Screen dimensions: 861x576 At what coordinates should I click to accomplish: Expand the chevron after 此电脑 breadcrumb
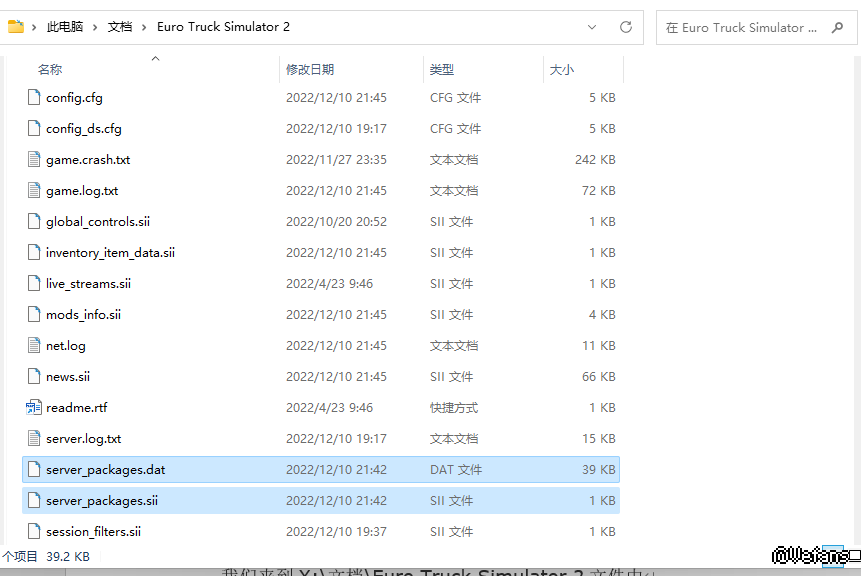click(x=96, y=27)
